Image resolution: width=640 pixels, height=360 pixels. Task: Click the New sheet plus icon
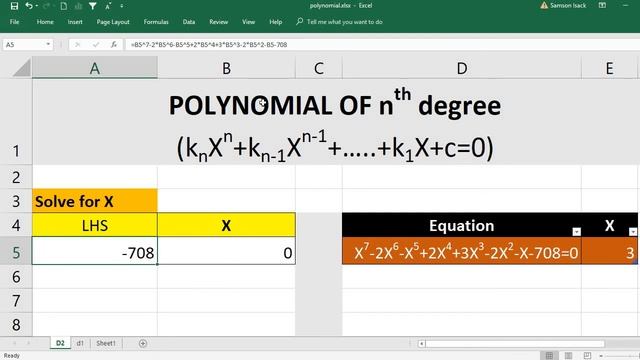pyautogui.click(x=143, y=343)
